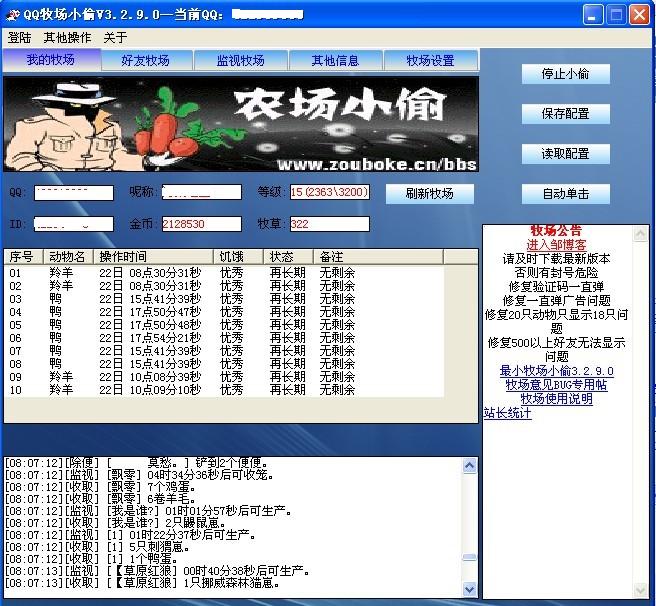Click the 等级 field showing 15 (2363\3200)
656x606 pixels.
[330, 193]
